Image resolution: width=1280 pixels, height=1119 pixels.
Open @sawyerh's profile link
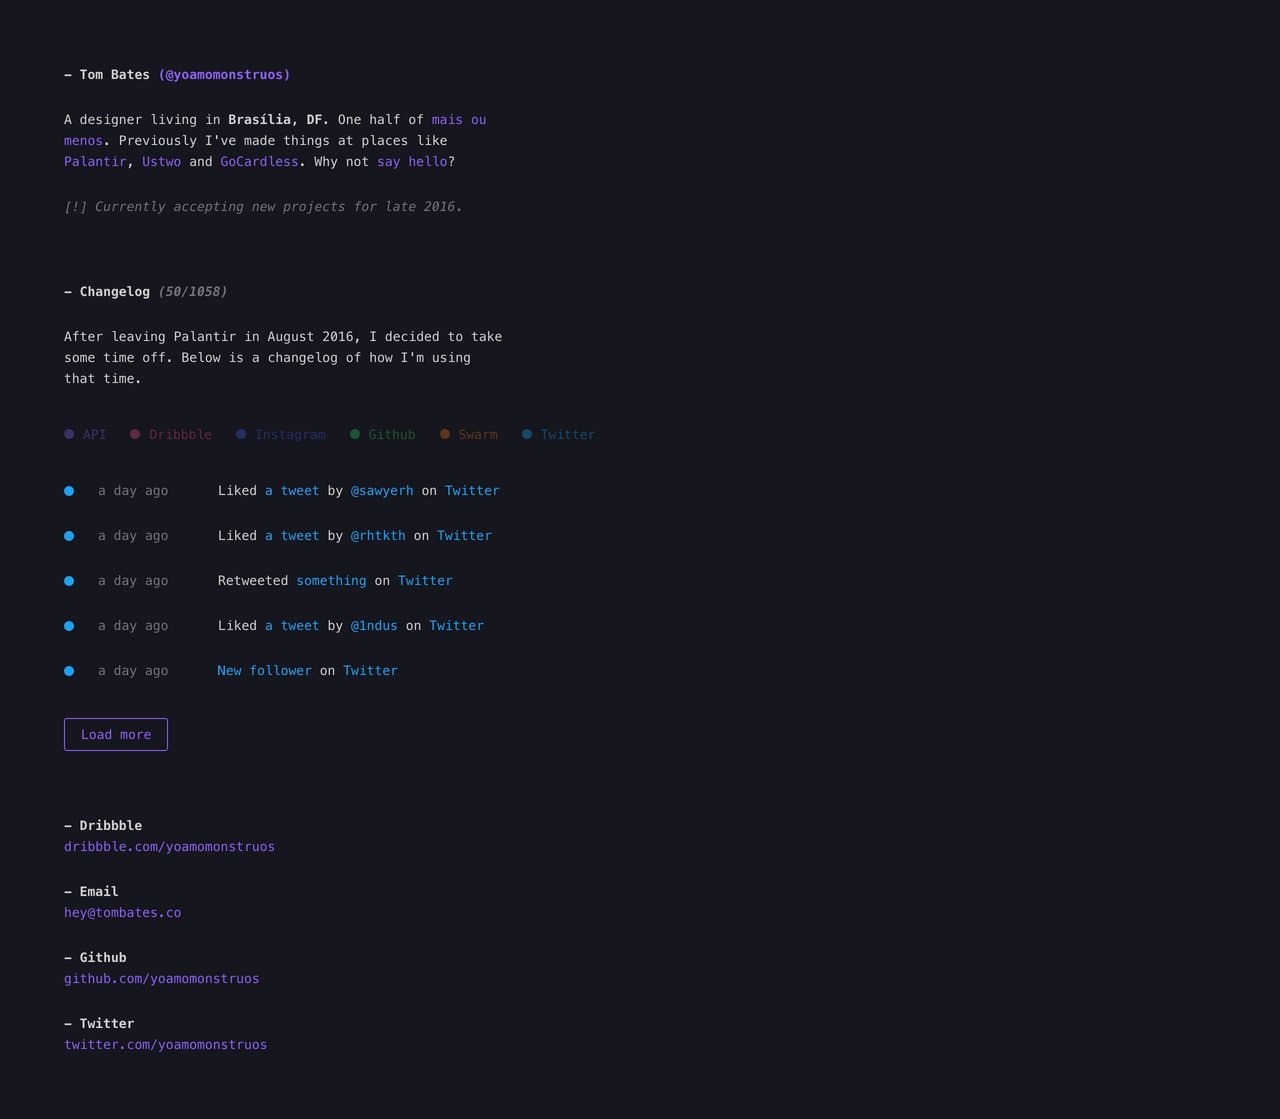click(x=381, y=490)
